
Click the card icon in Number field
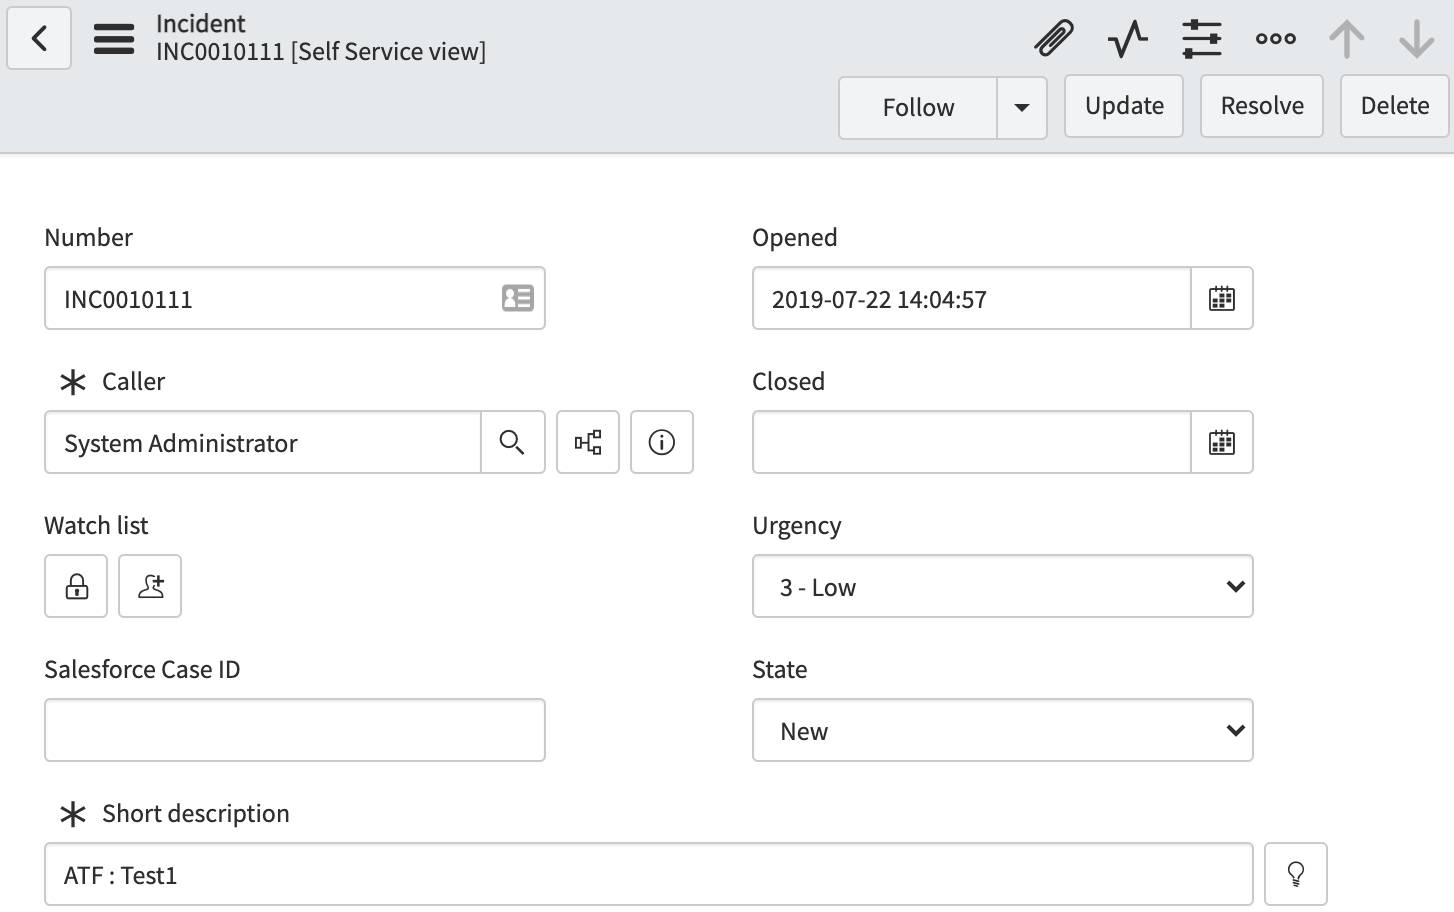(517, 298)
